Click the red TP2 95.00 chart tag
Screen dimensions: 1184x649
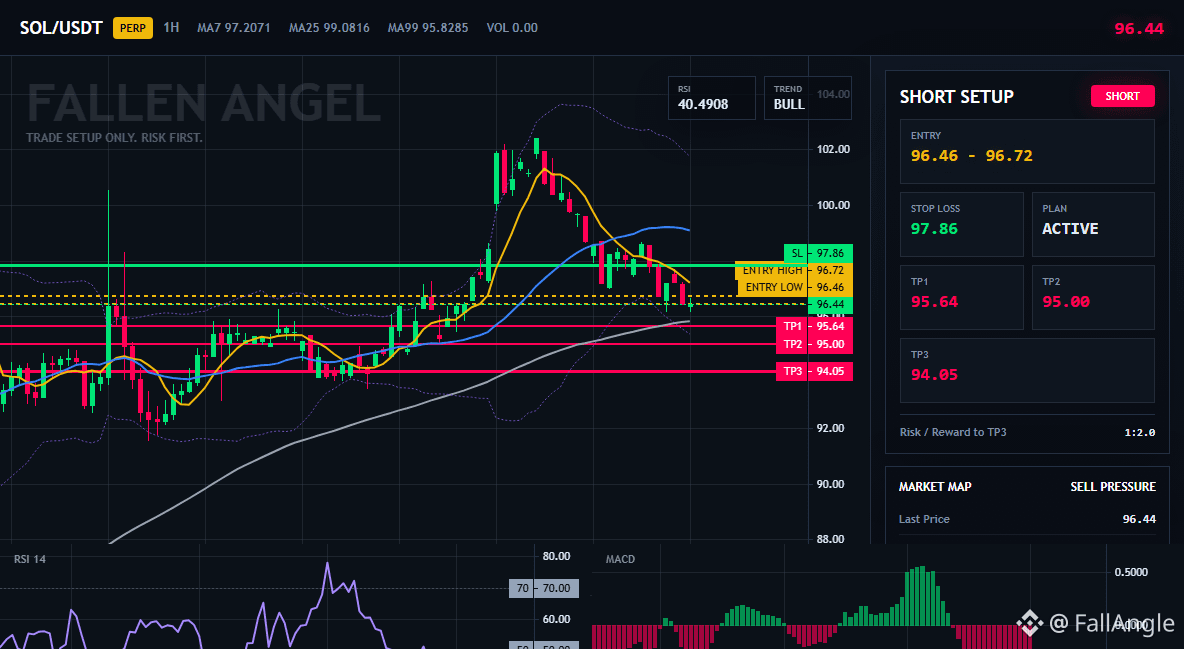(814, 345)
